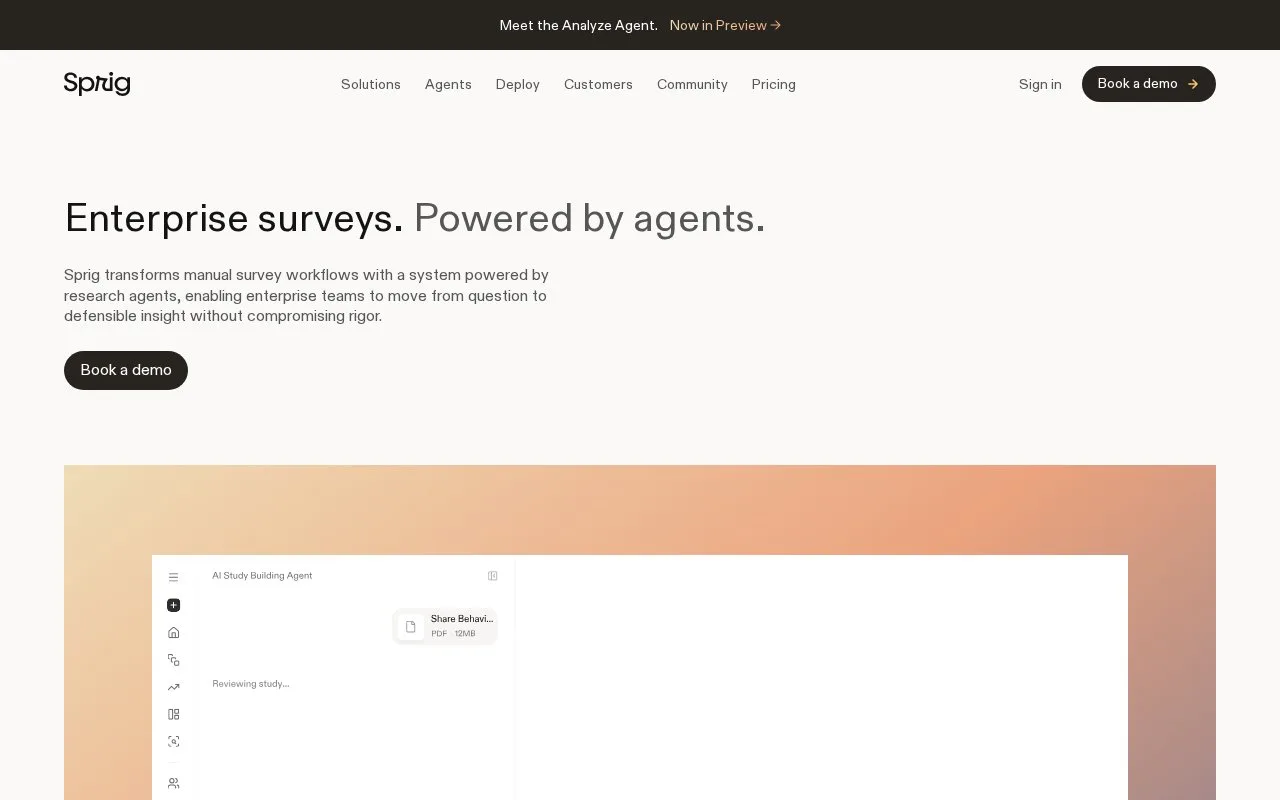
Task: Click the Share Behavi... PDF attachment
Action: tap(445, 626)
